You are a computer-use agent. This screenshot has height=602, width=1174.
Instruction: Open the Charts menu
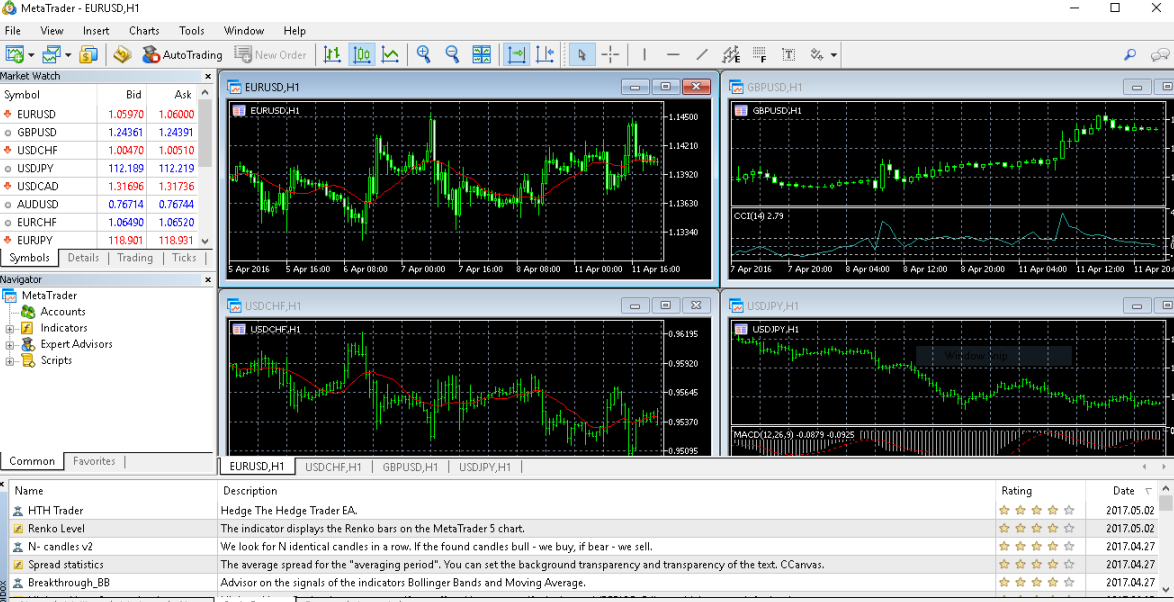click(x=144, y=31)
